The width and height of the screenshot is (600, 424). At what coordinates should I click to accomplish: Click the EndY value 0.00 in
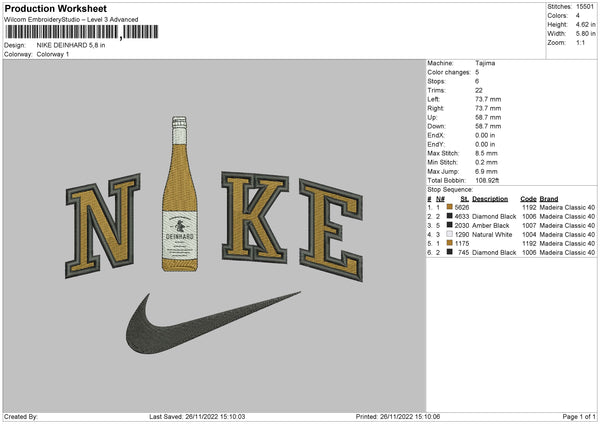[x=485, y=145]
